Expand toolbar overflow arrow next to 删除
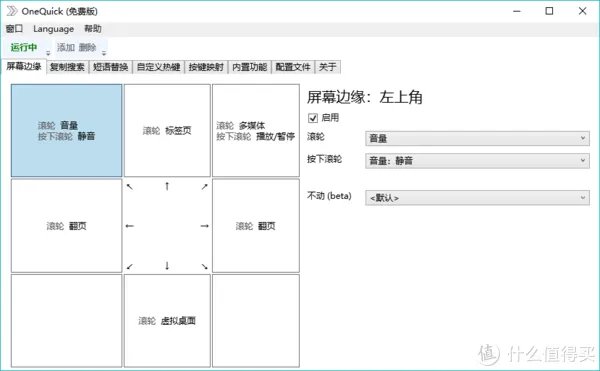This screenshot has width=600, height=371. coord(104,53)
